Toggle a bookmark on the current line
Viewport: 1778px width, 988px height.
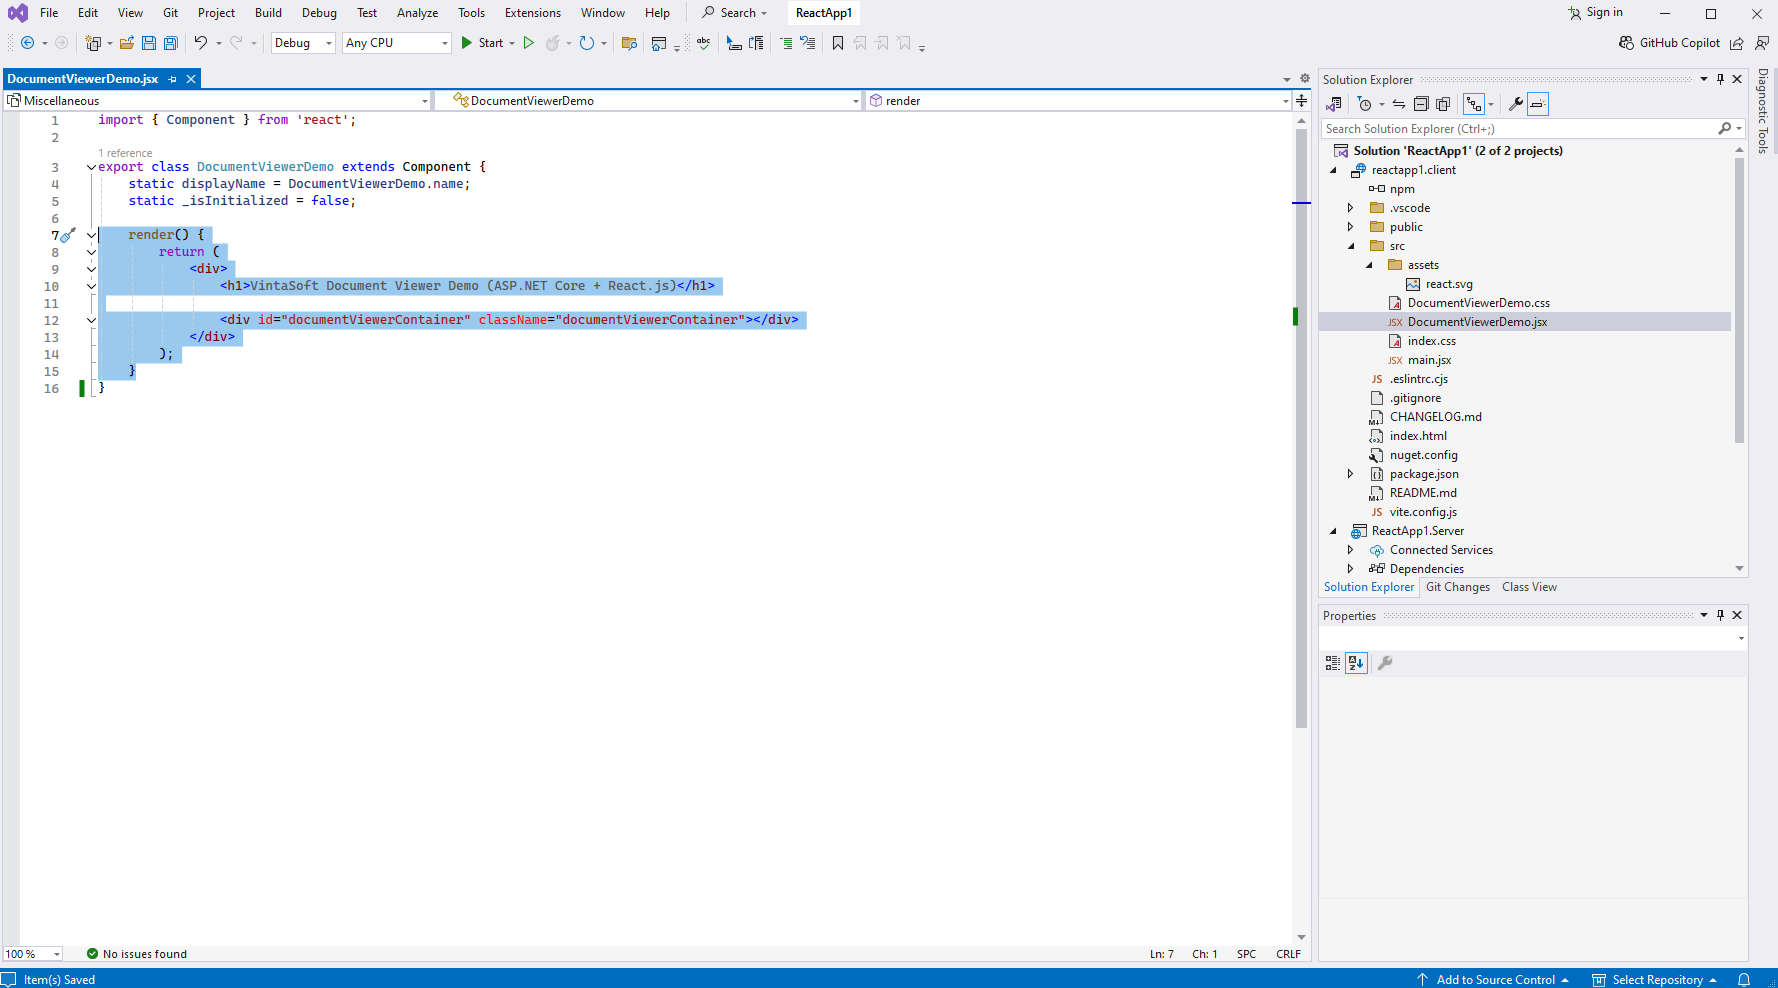click(838, 43)
